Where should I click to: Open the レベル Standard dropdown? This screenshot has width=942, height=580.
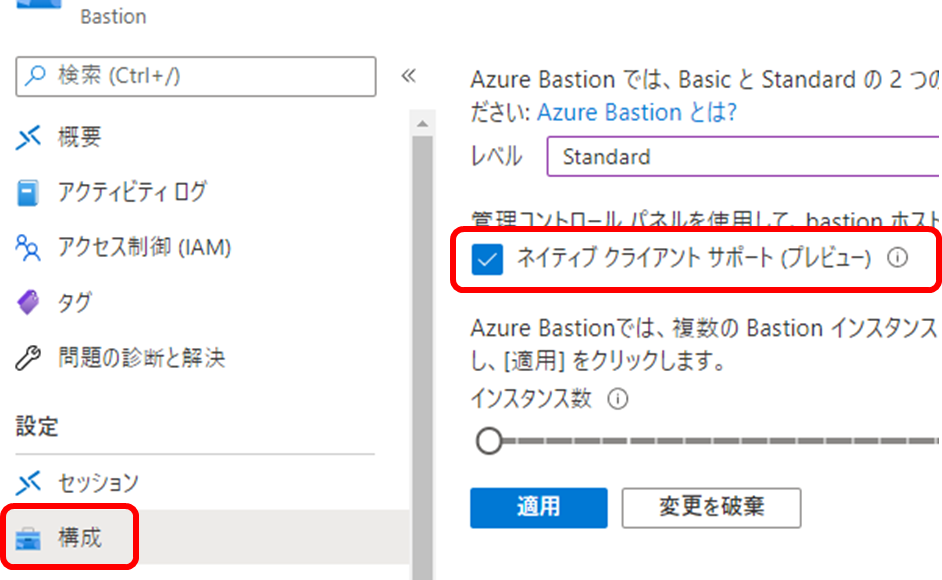click(744, 156)
